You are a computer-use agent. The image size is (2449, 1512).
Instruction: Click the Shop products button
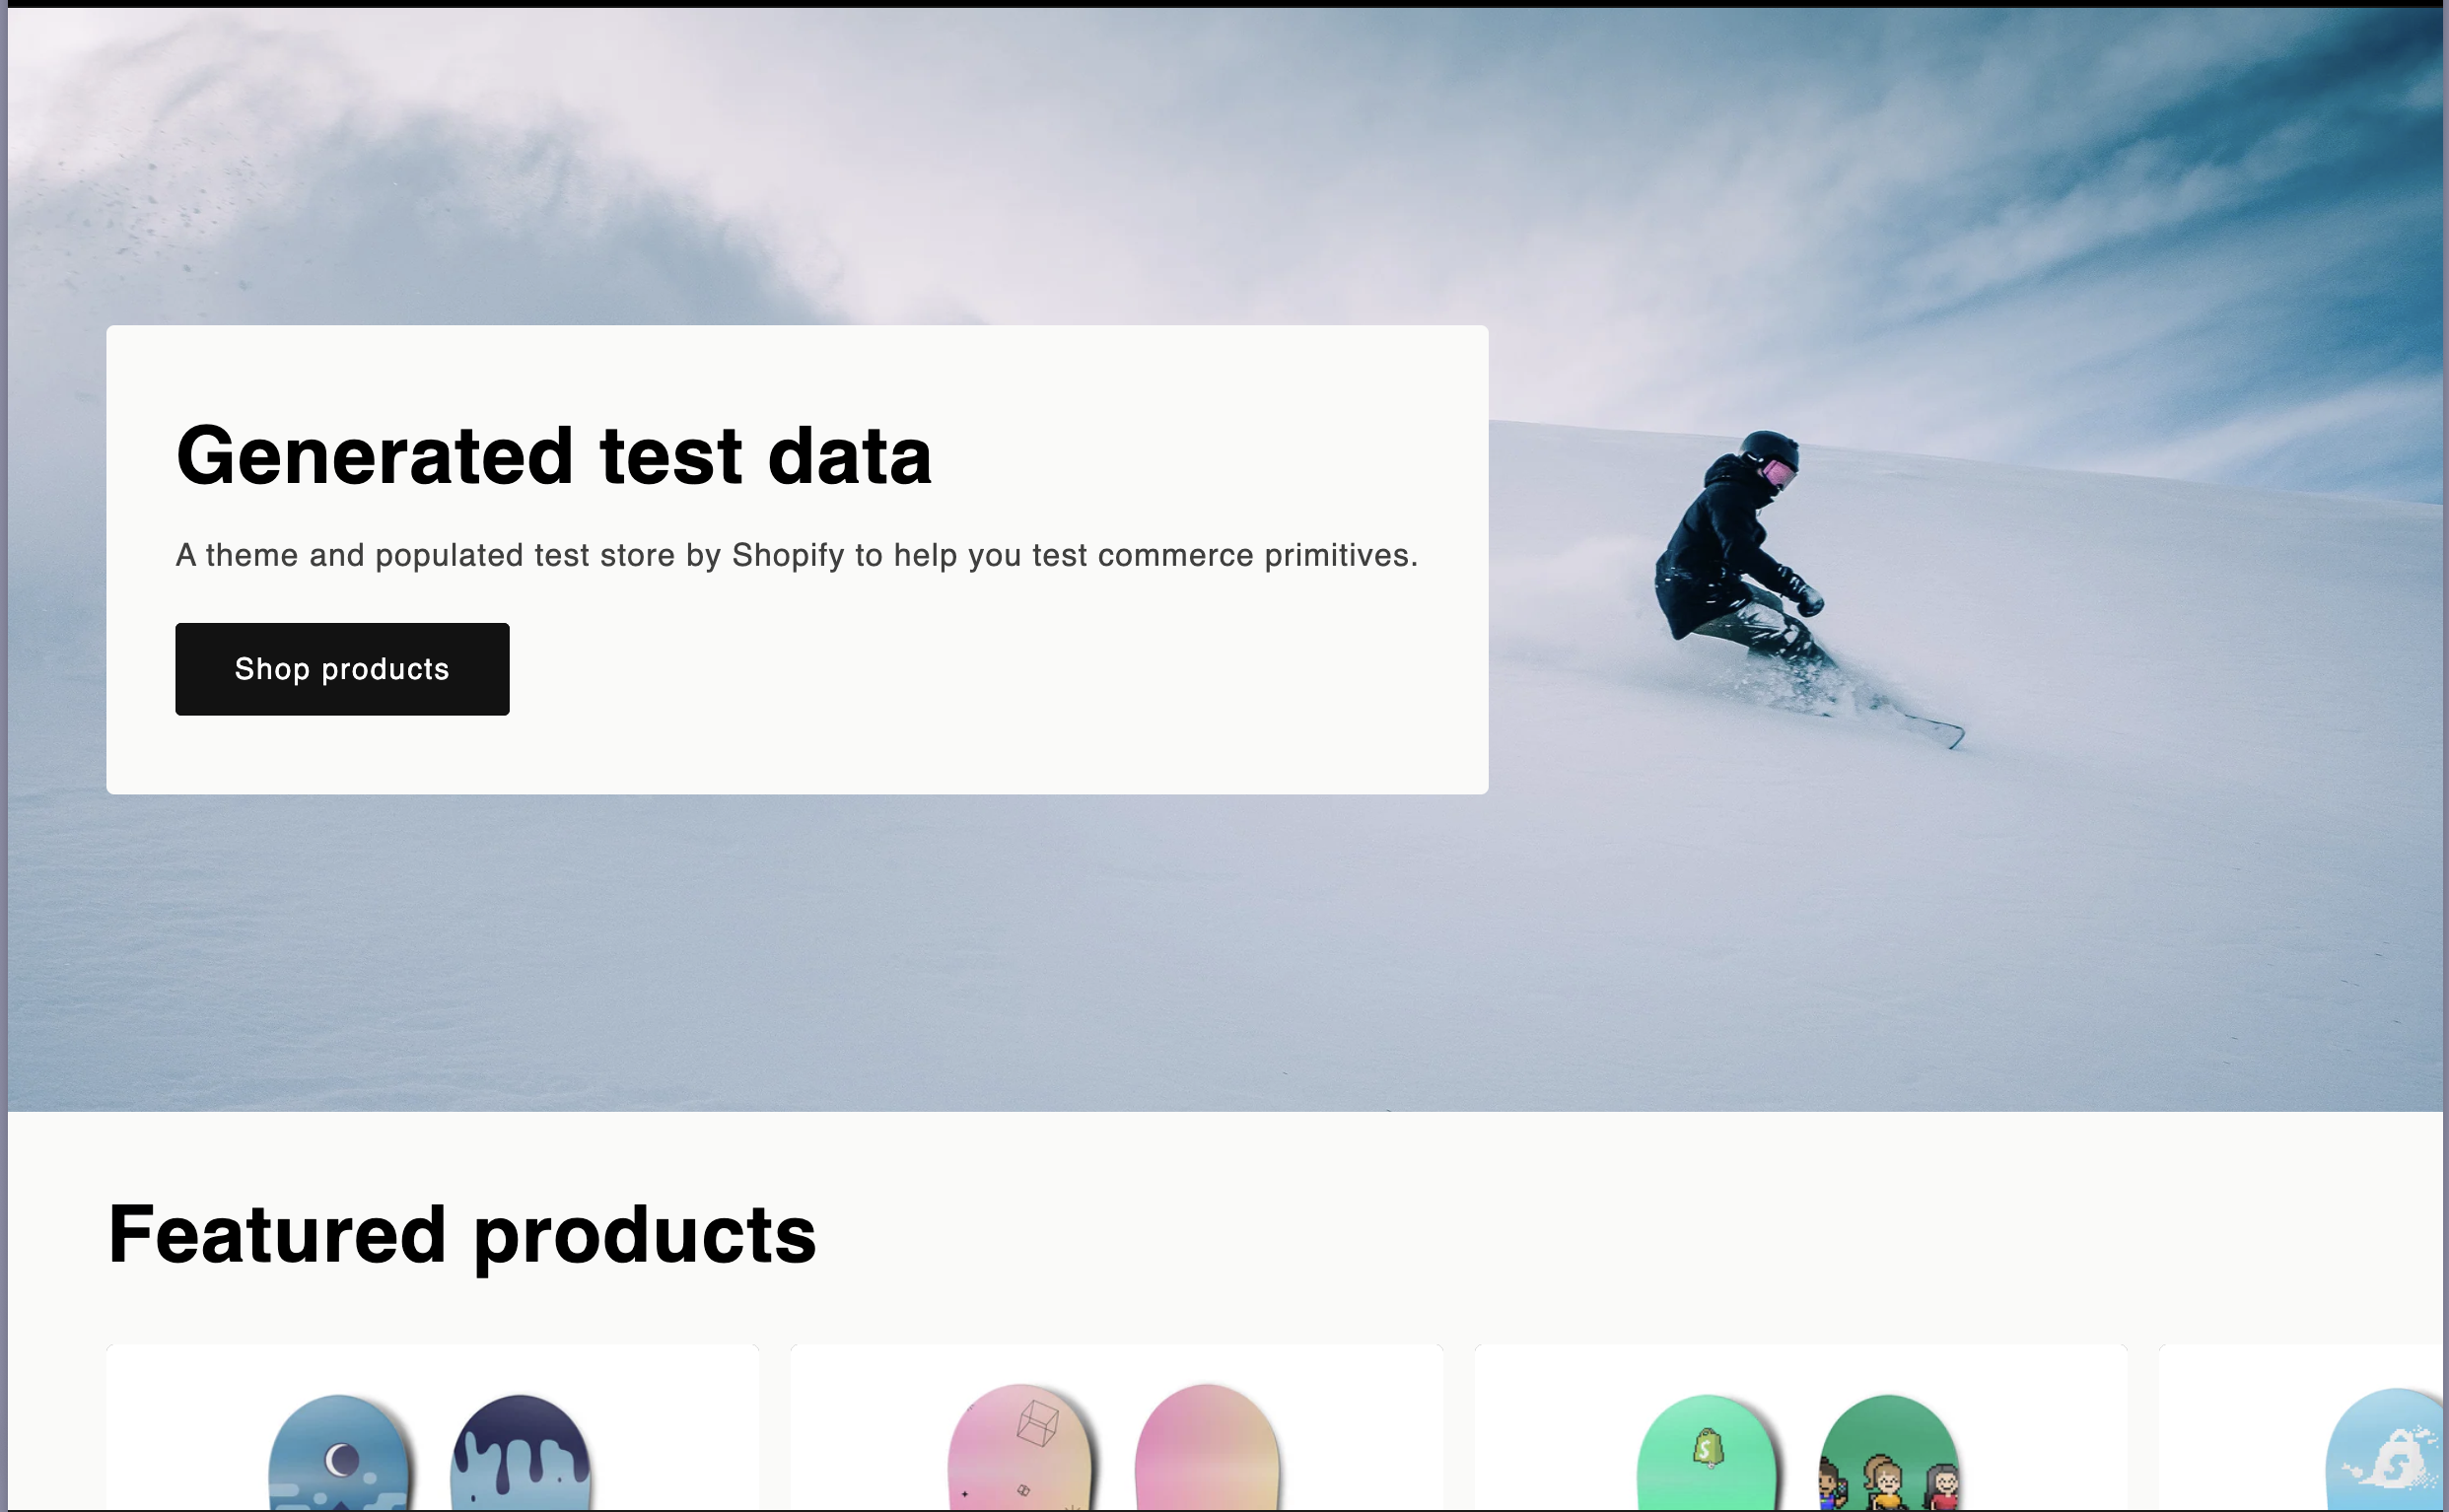[342, 669]
